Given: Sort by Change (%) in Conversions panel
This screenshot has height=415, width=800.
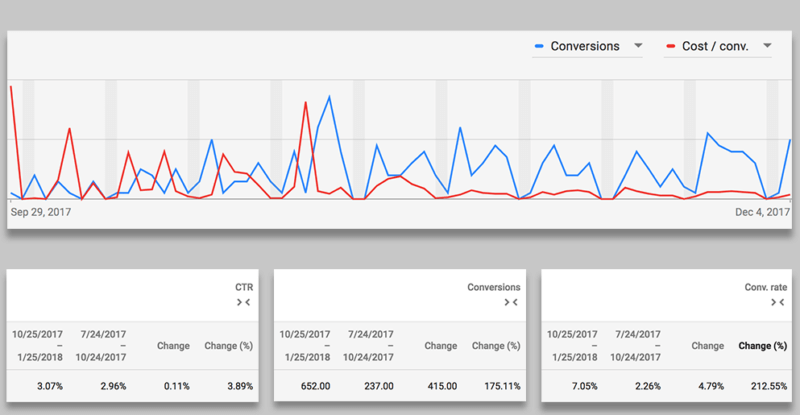Looking at the screenshot, I should point(496,345).
